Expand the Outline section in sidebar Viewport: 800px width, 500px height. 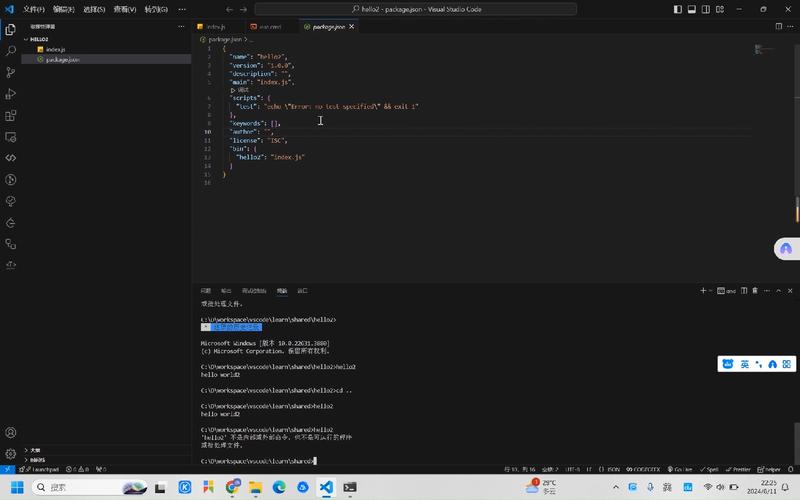(35, 450)
